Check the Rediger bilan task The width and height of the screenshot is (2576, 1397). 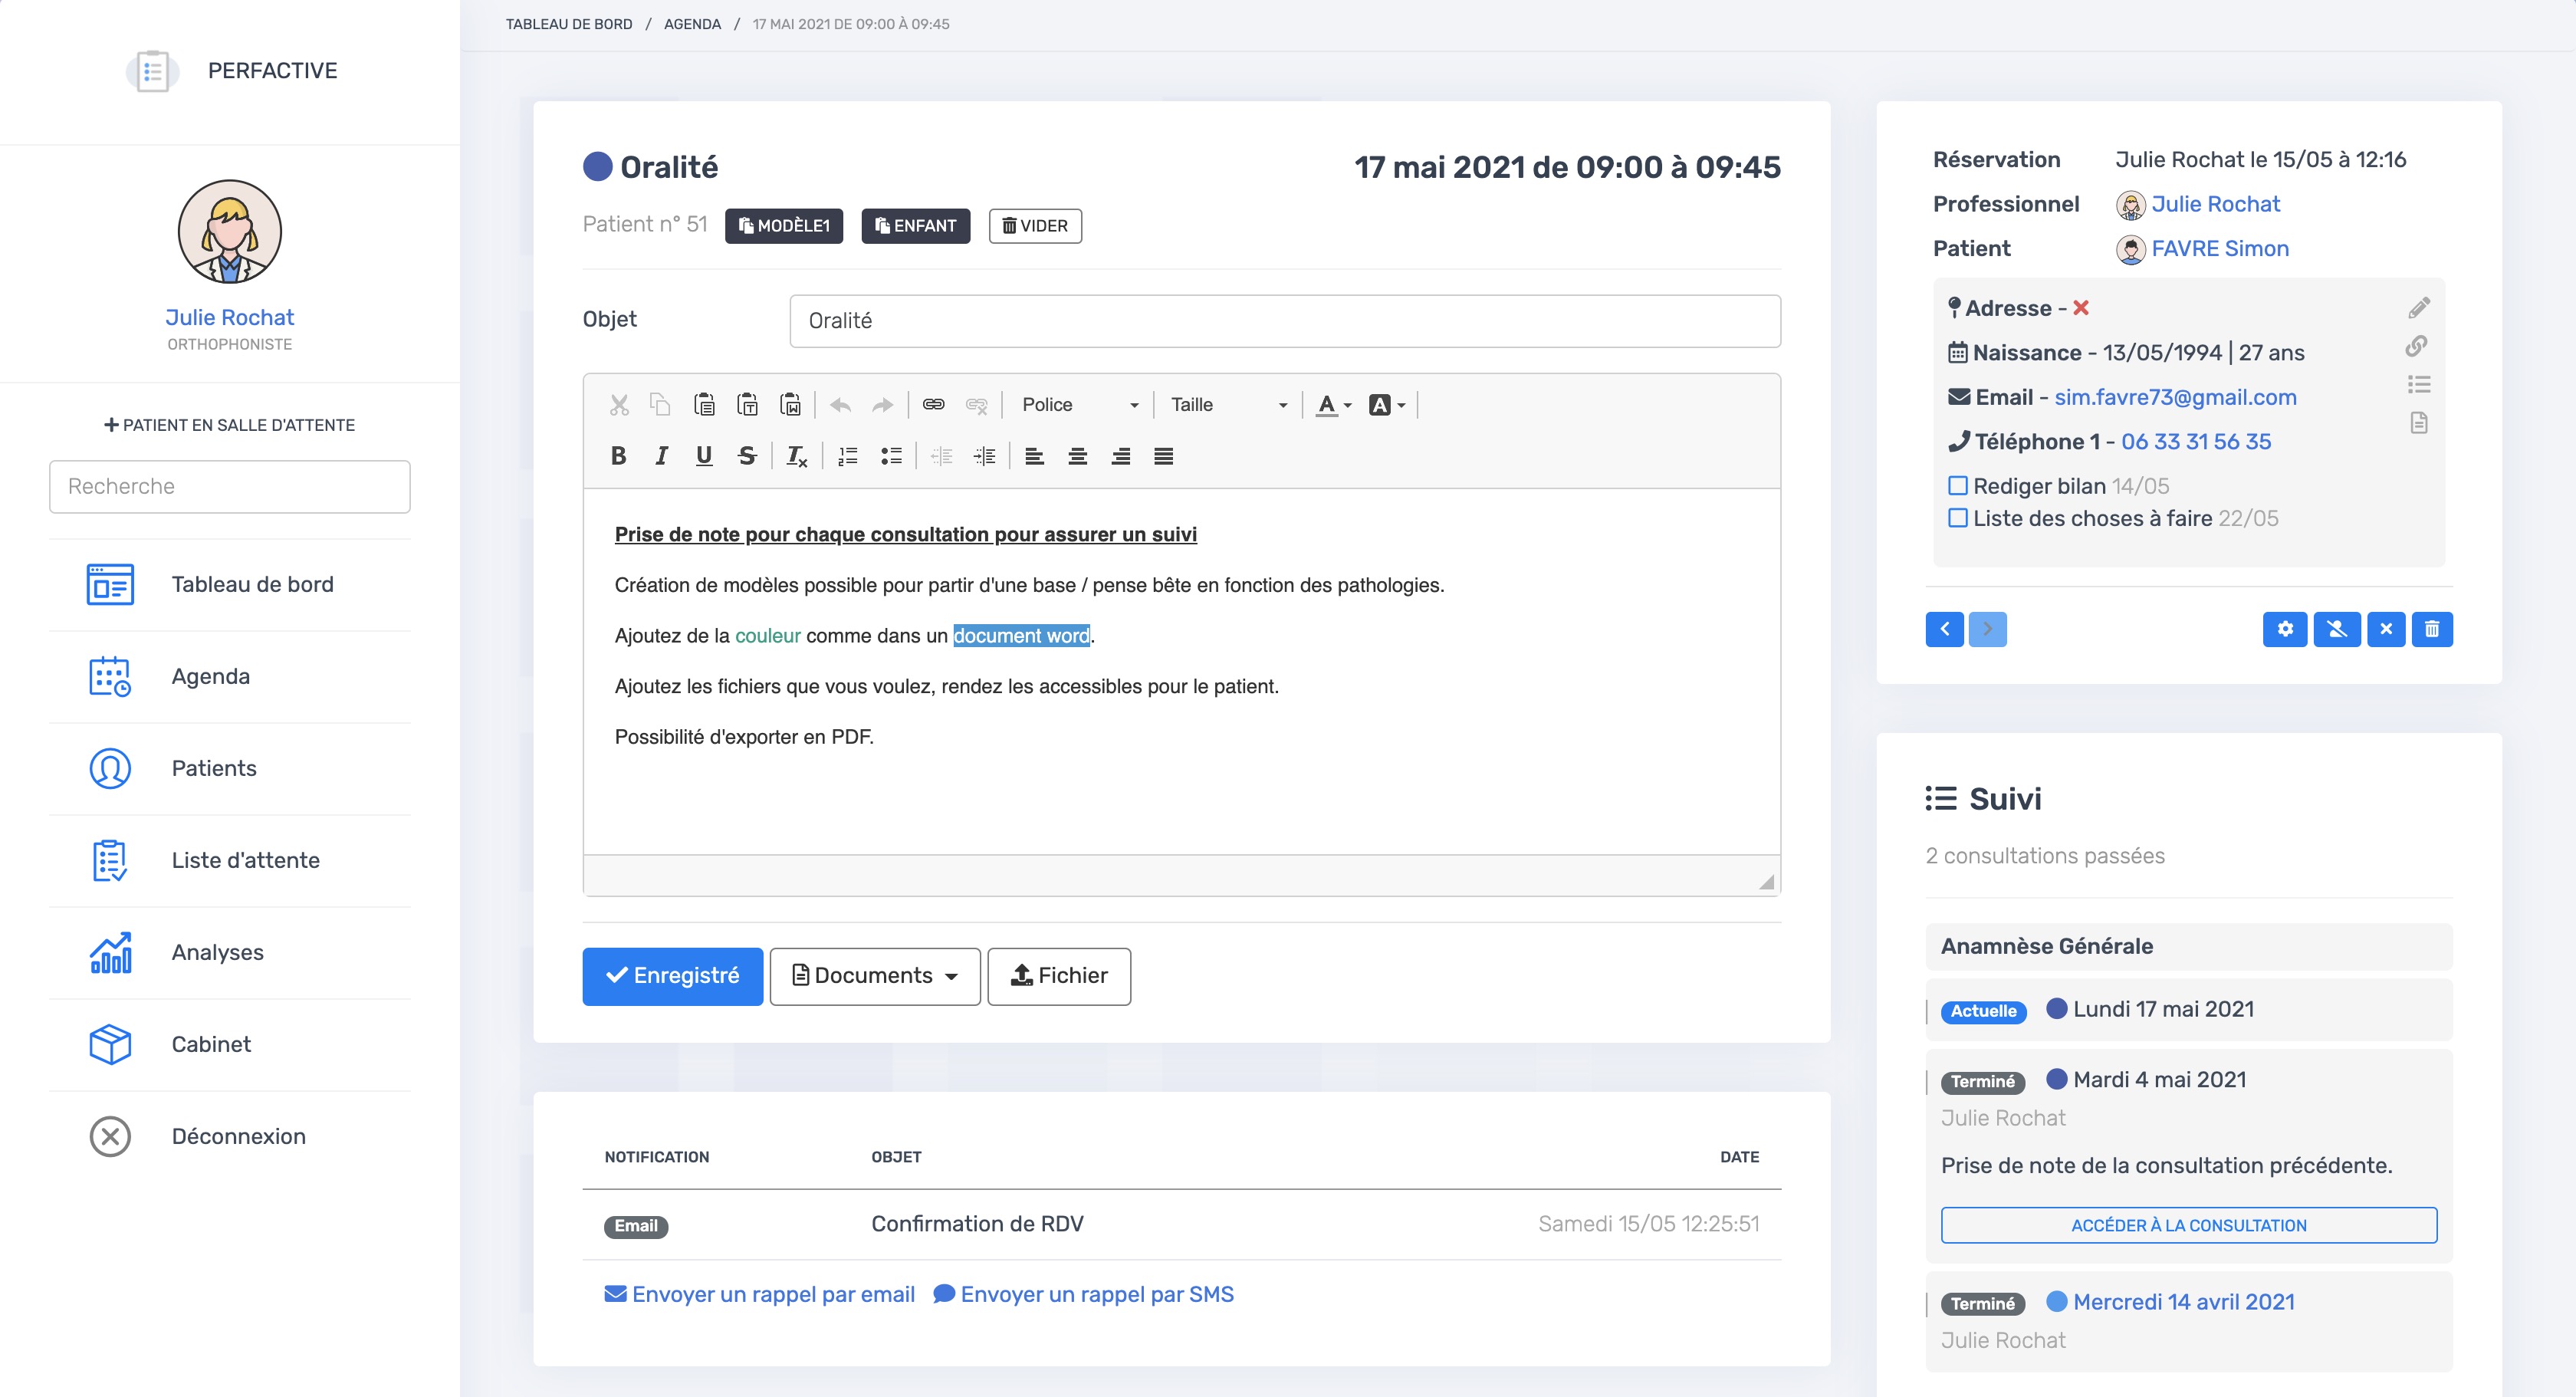tap(1957, 486)
